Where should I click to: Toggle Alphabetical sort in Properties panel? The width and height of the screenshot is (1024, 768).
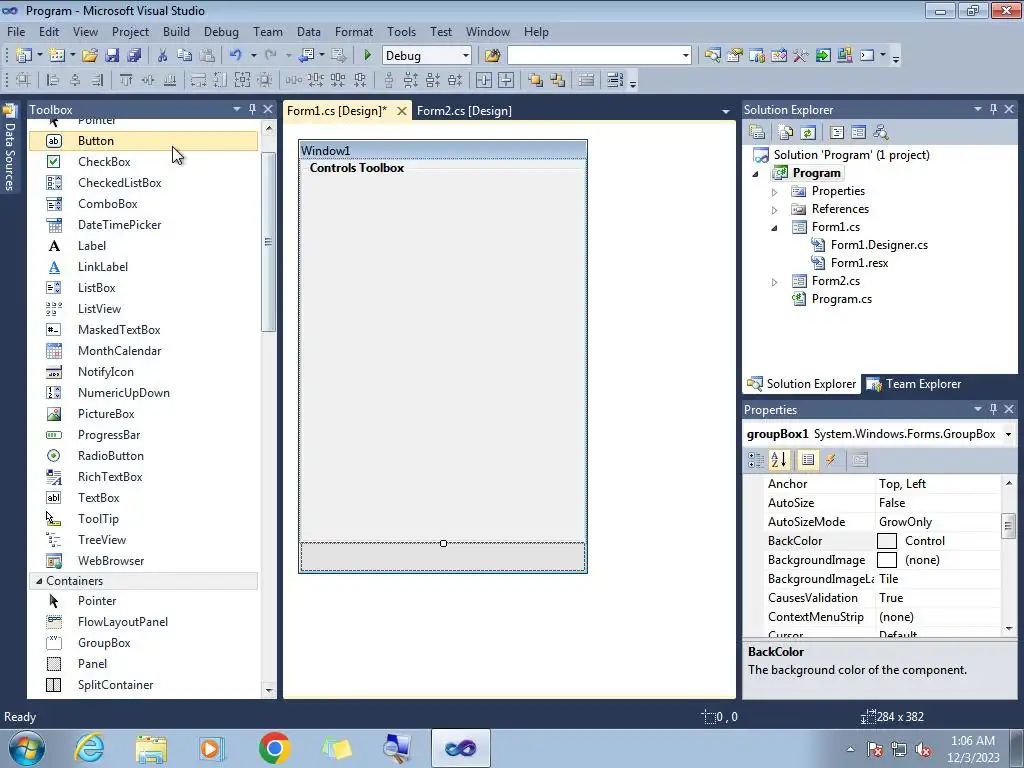pos(778,460)
